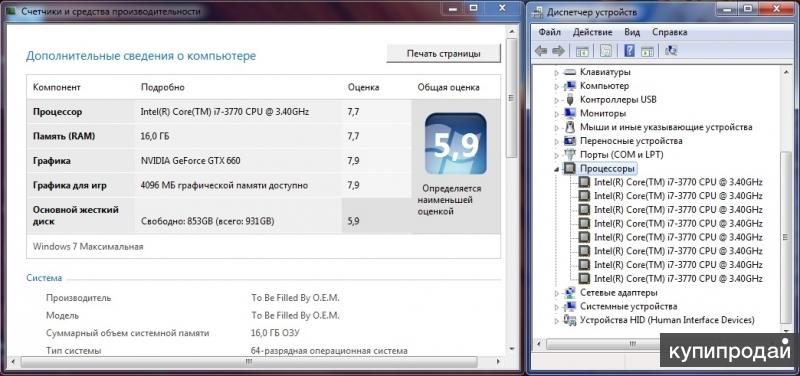Expand the Компьютер node
This screenshot has width=800, height=376.
557,86
